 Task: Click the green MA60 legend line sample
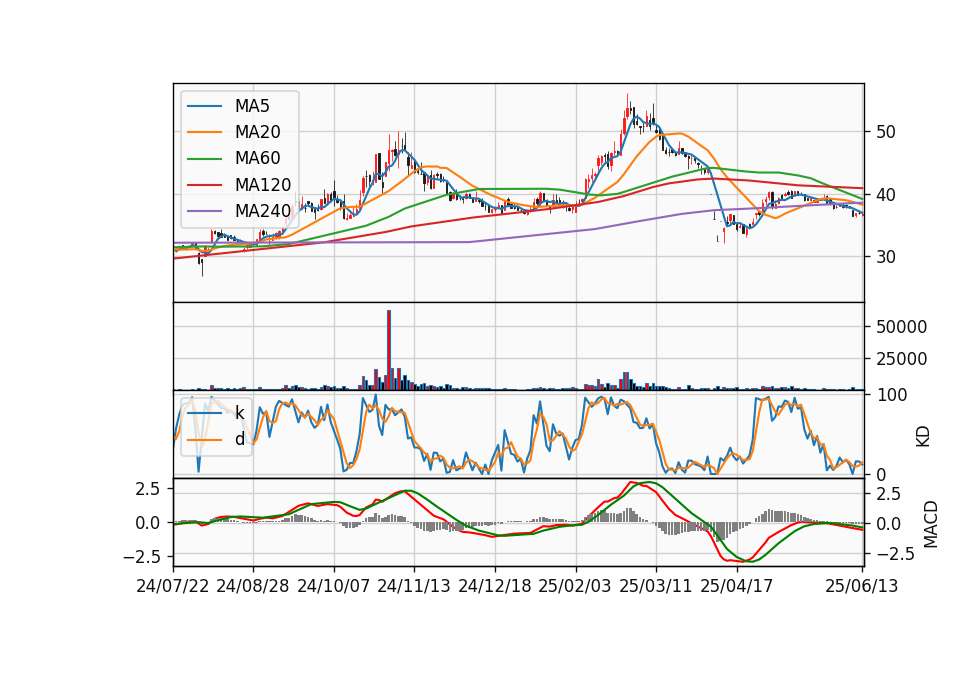204,159
